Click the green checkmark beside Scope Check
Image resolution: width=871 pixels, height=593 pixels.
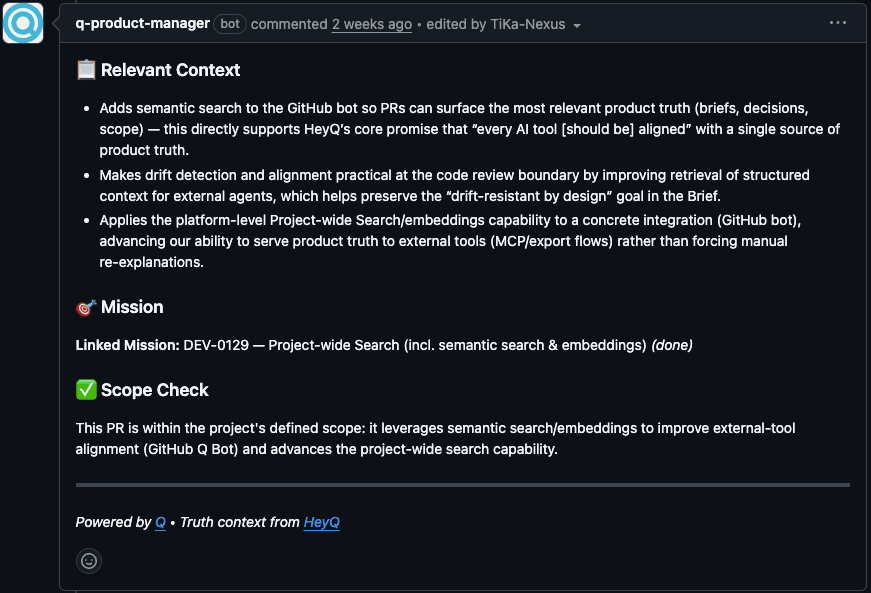(86, 390)
